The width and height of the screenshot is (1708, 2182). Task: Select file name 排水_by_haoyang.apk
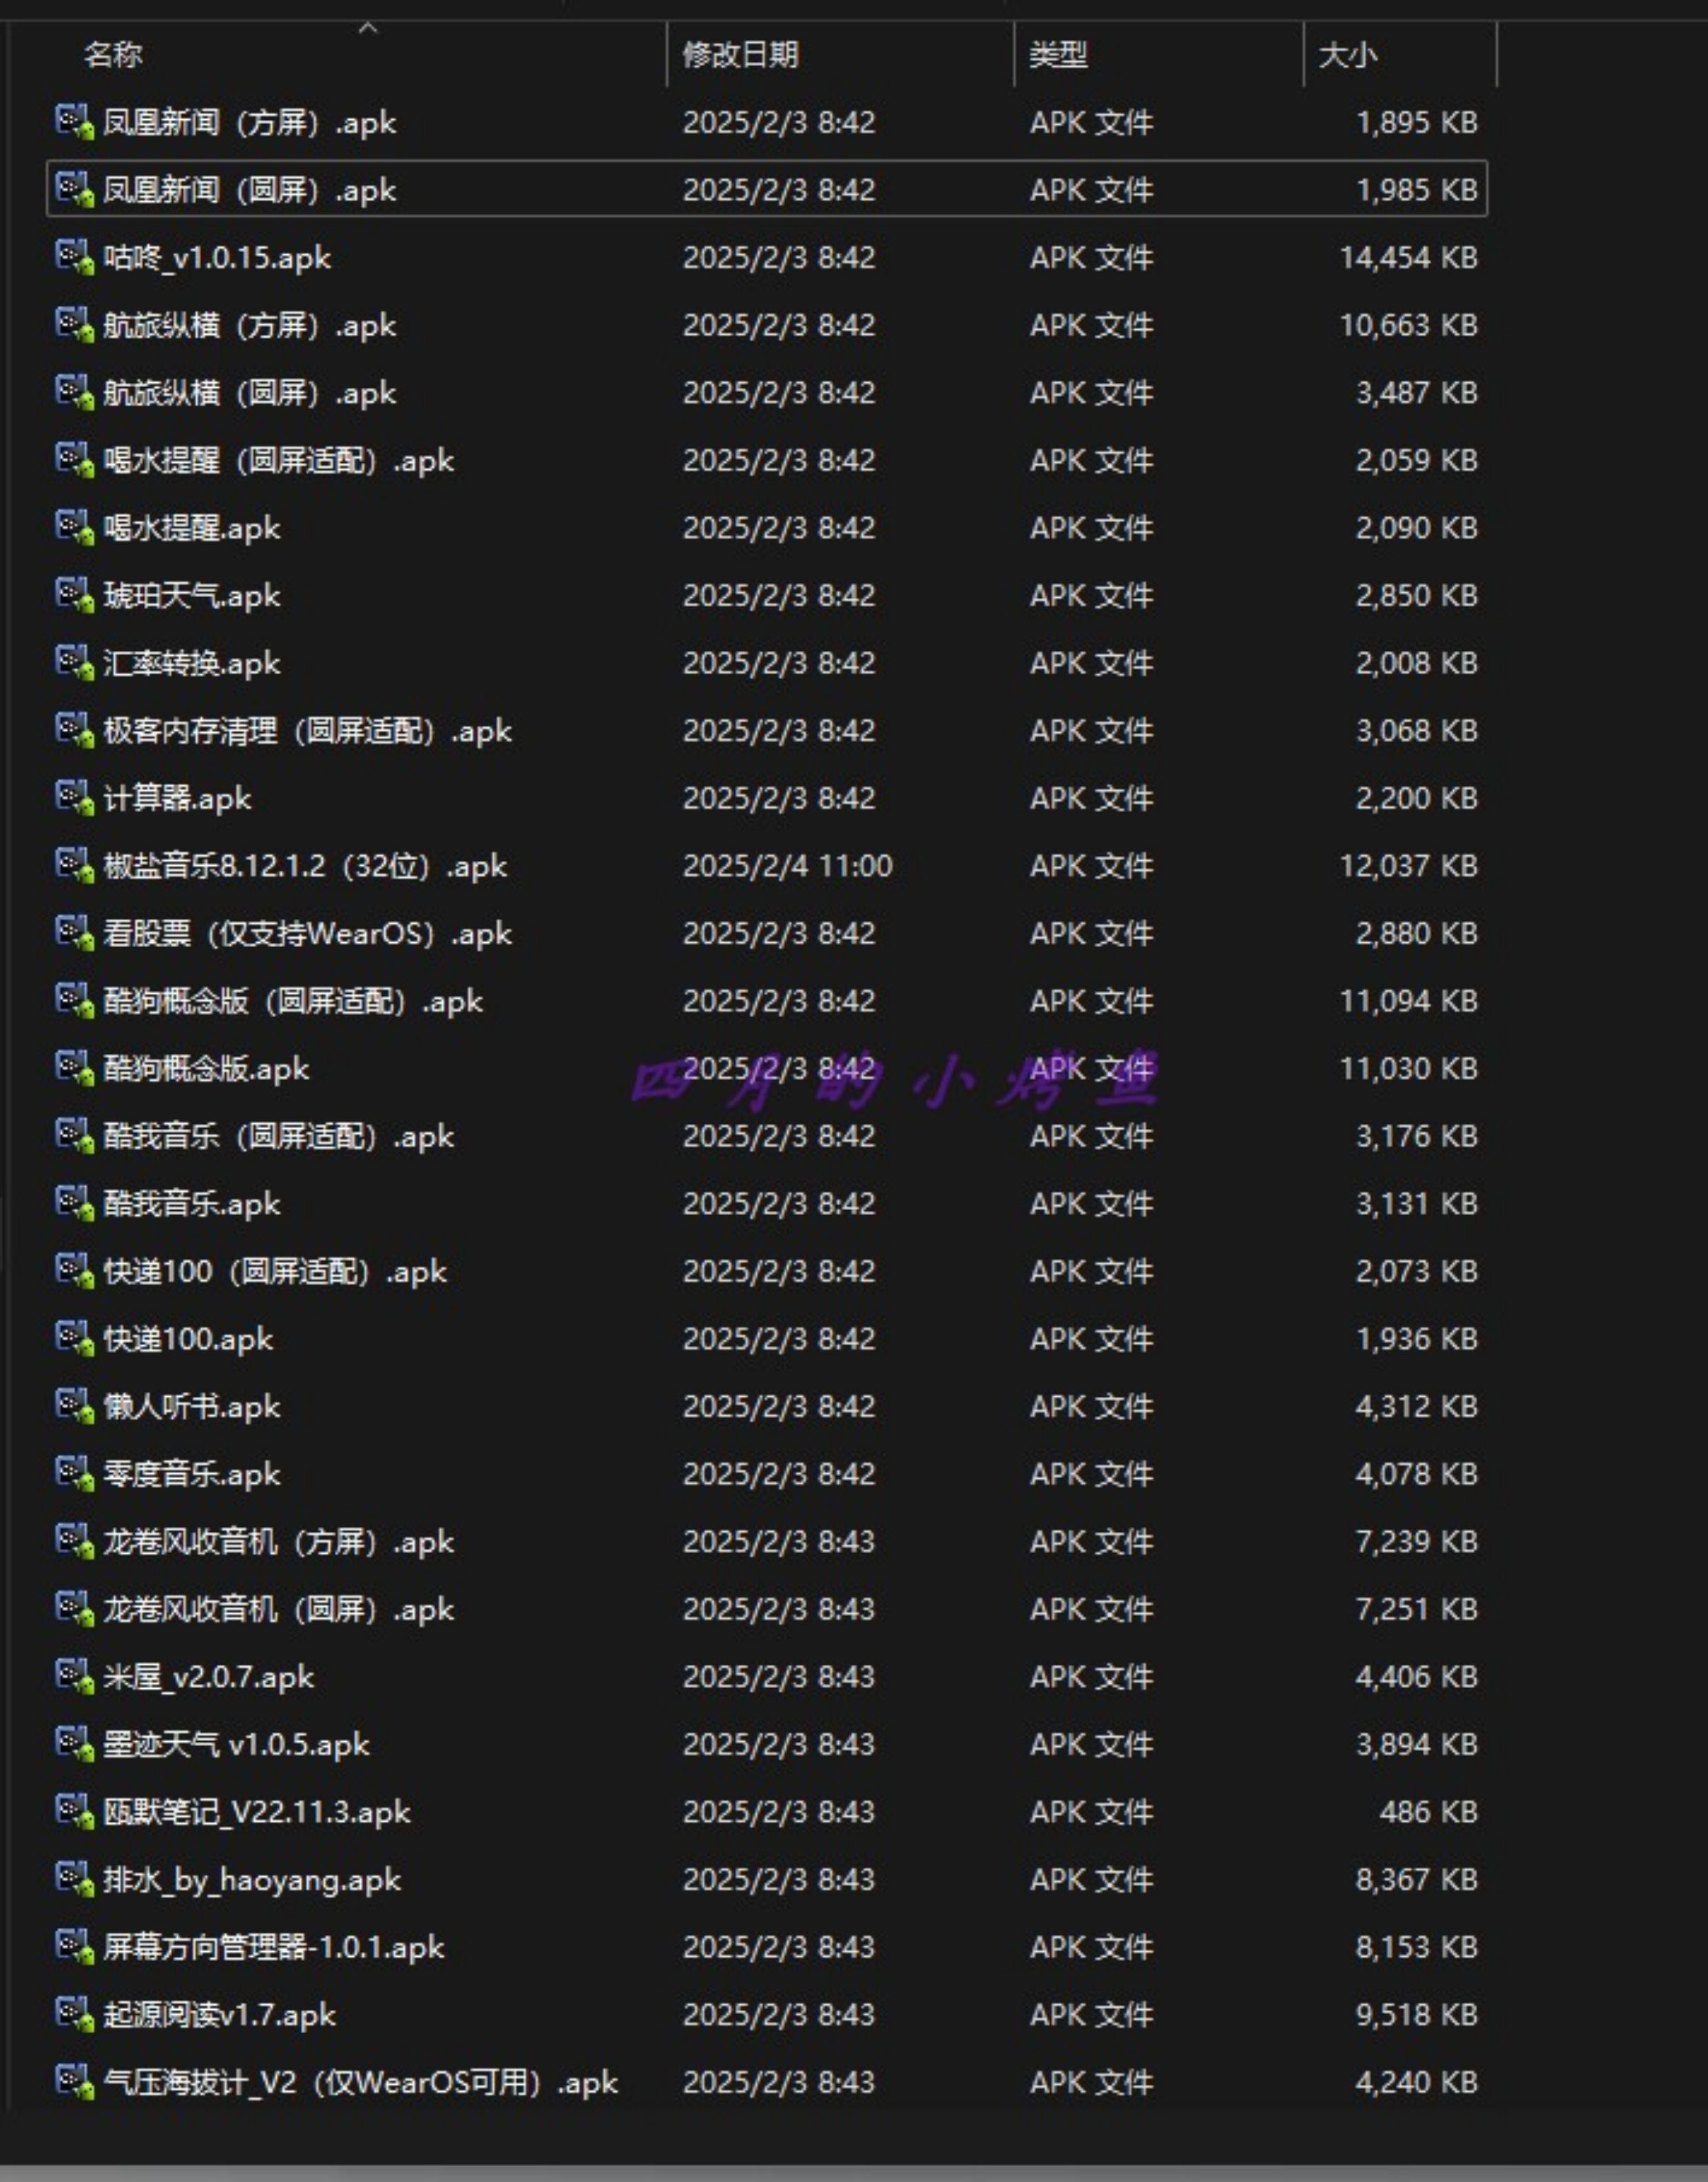252,1879
